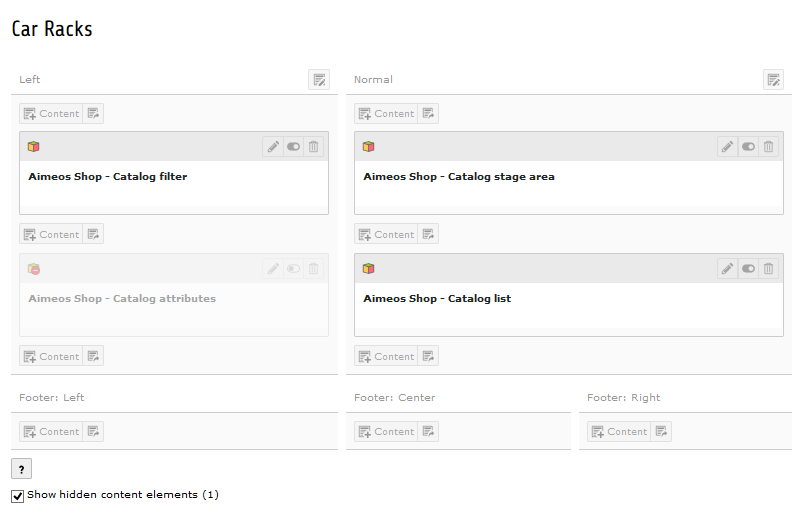The width and height of the screenshot is (800, 516).
Task: Delete the Catalog stage area element
Action: pos(768,147)
